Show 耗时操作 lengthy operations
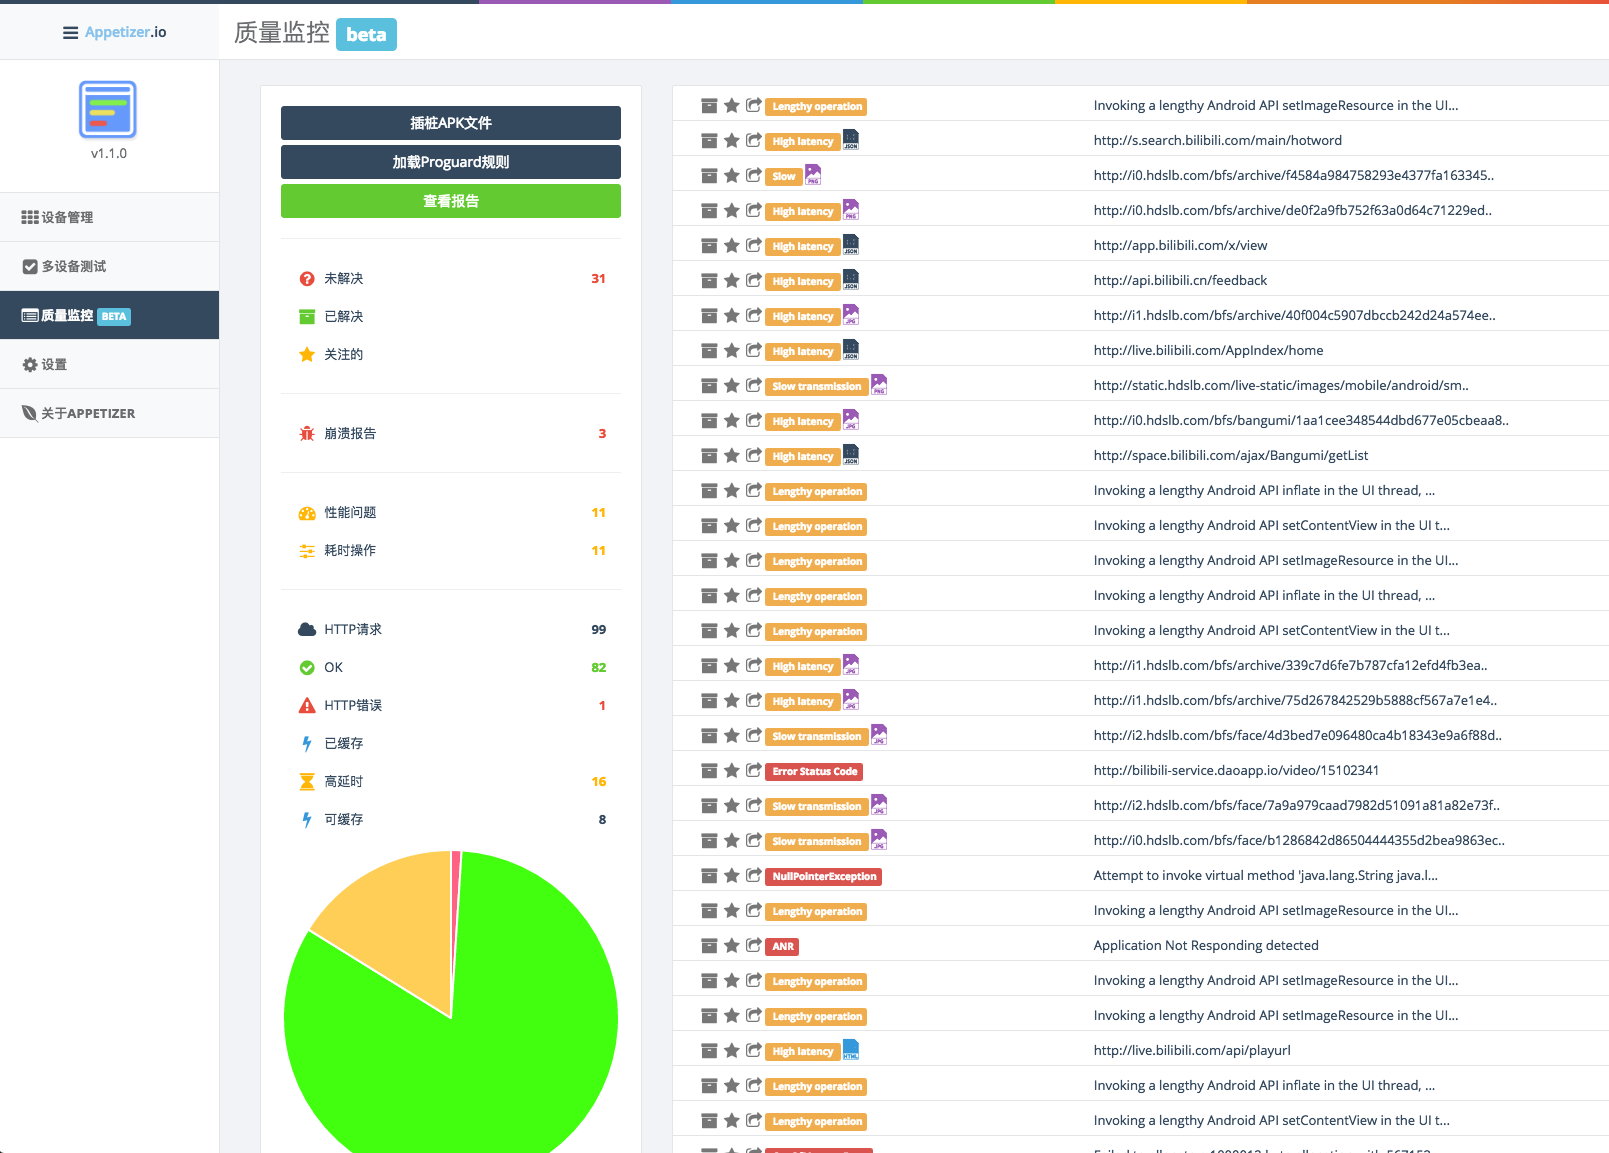Viewport: 1609px width, 1153px height. [451, 550]
